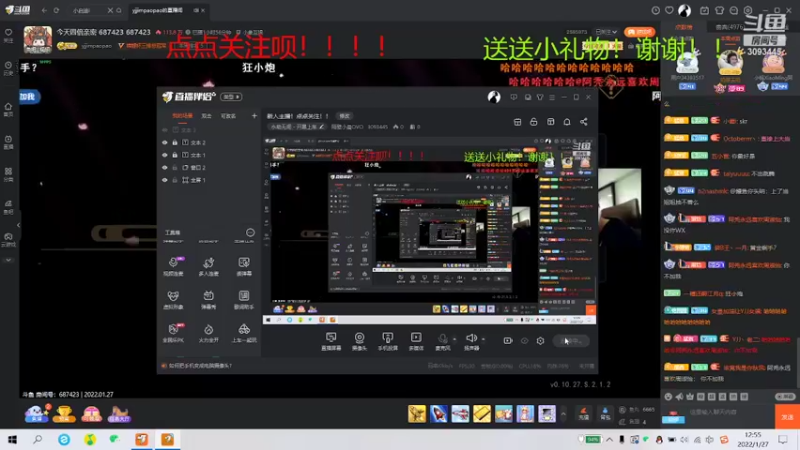Open the Windows Start menu

pyautogui.click(x=12, y=439)
